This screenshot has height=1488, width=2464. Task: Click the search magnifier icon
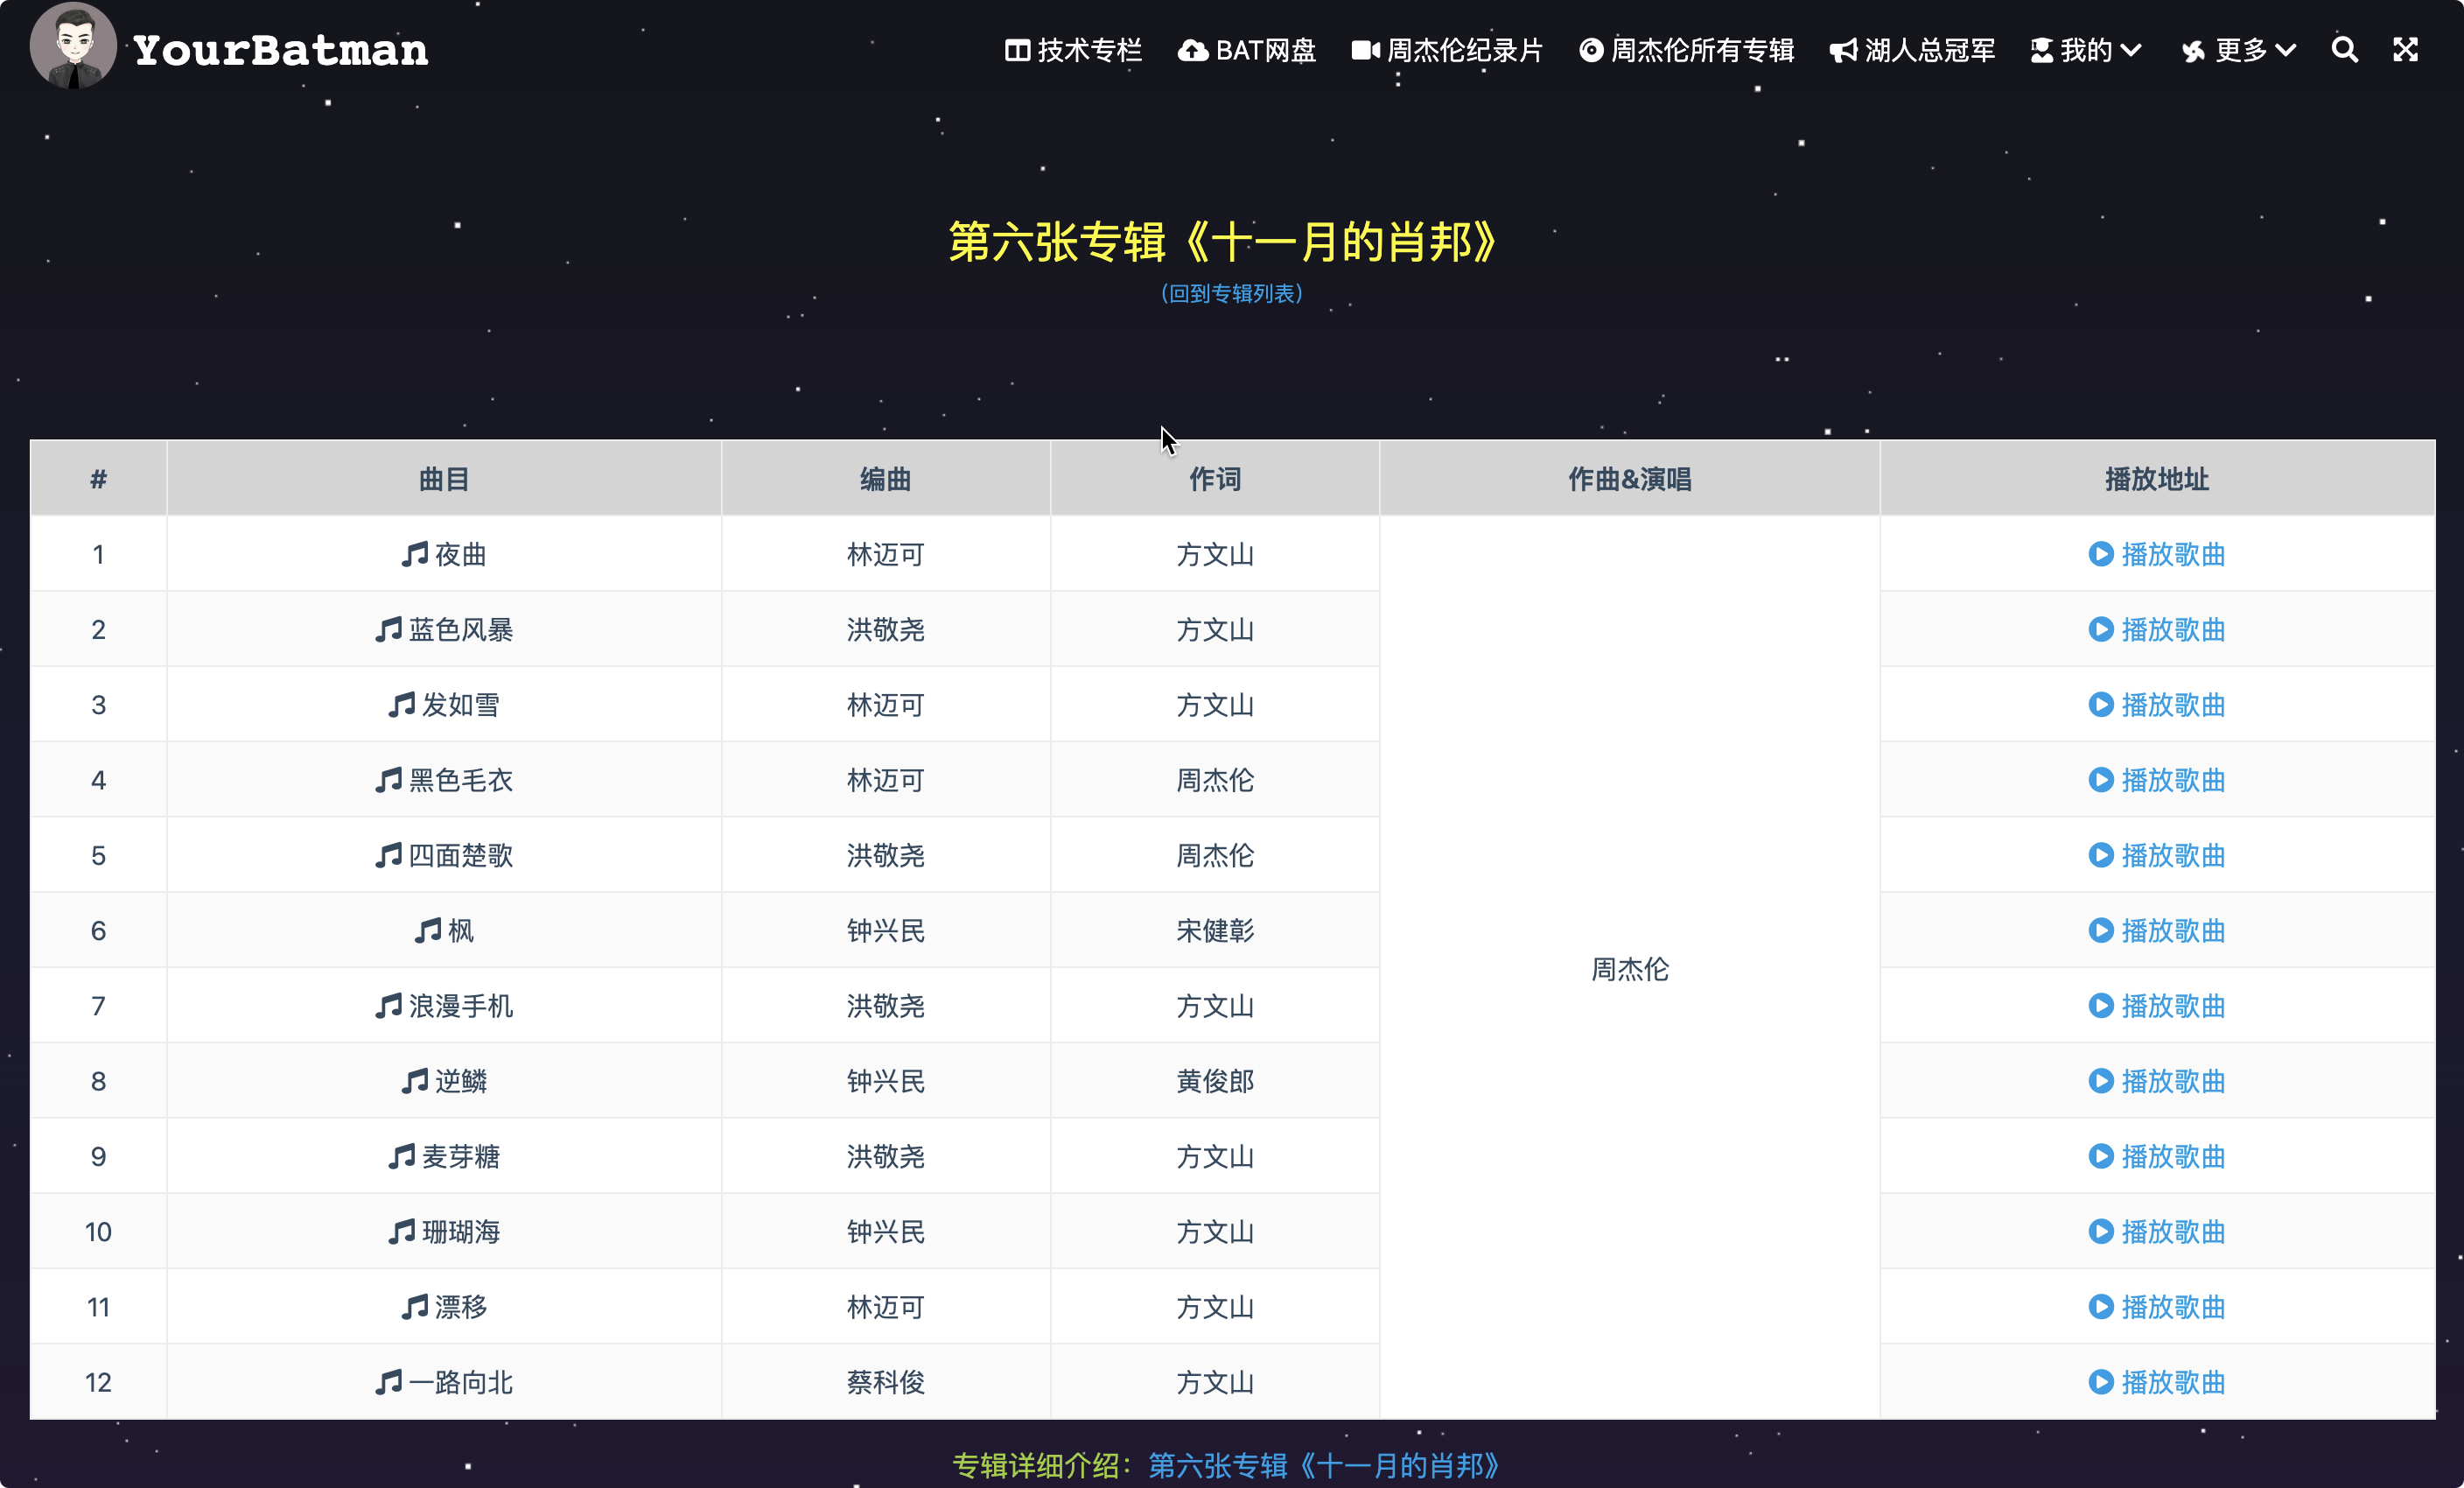pos(2344,50)
